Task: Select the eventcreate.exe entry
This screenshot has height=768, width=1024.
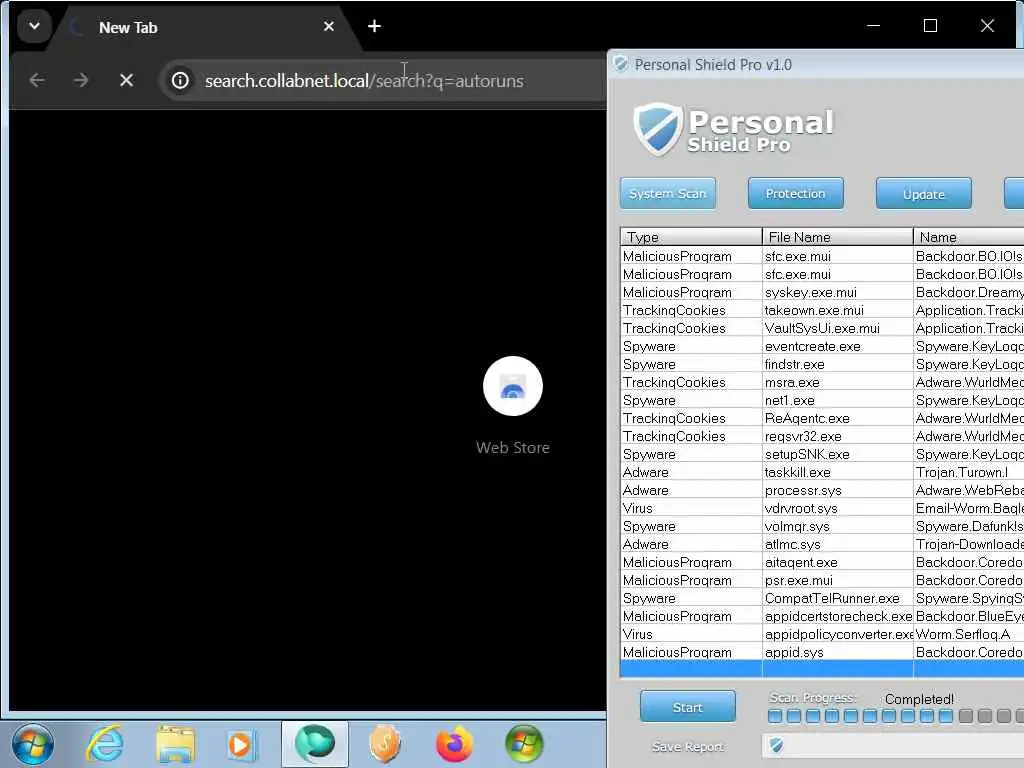Action: [822, 347]
